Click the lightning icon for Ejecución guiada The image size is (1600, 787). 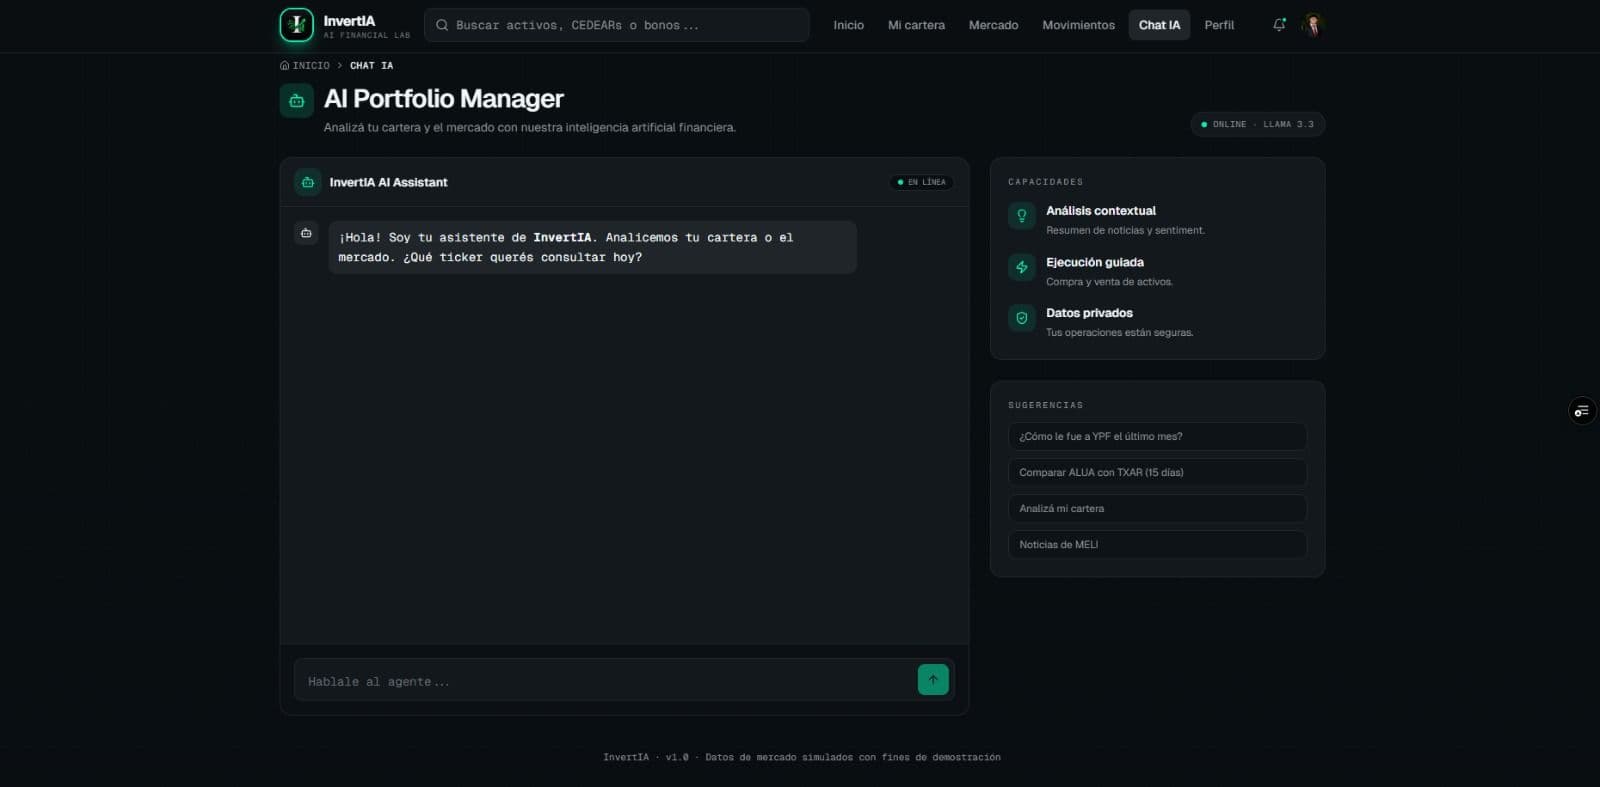tap(1021, 267)
